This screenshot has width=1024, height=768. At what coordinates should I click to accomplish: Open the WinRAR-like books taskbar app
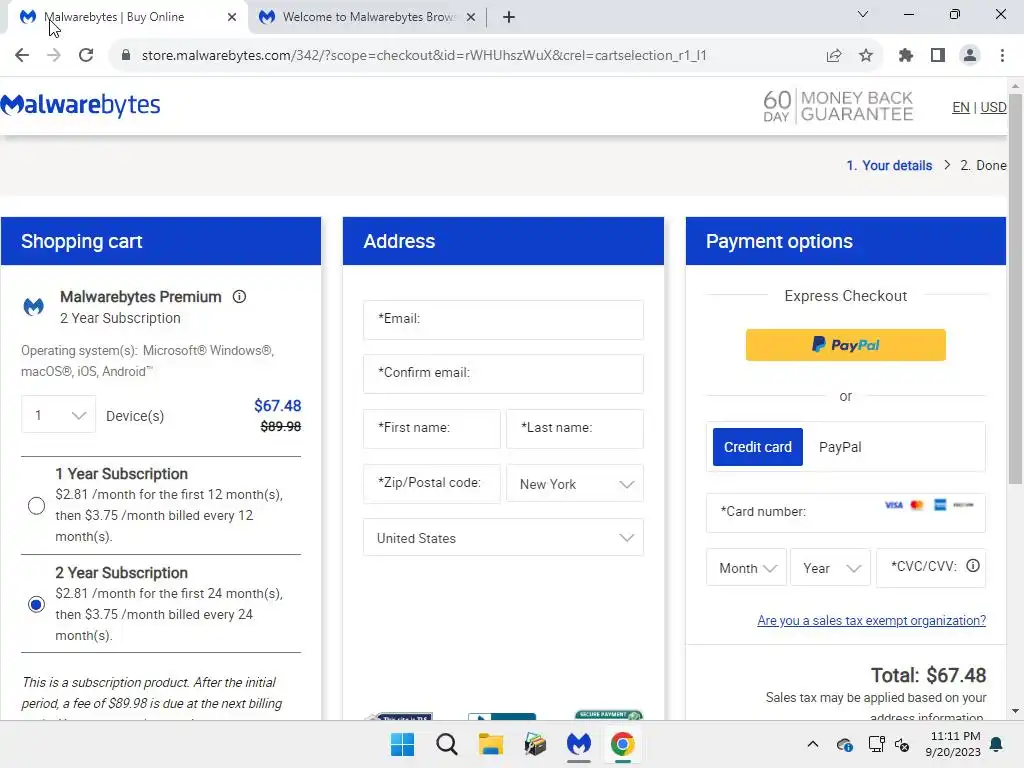tap(535, 744)
